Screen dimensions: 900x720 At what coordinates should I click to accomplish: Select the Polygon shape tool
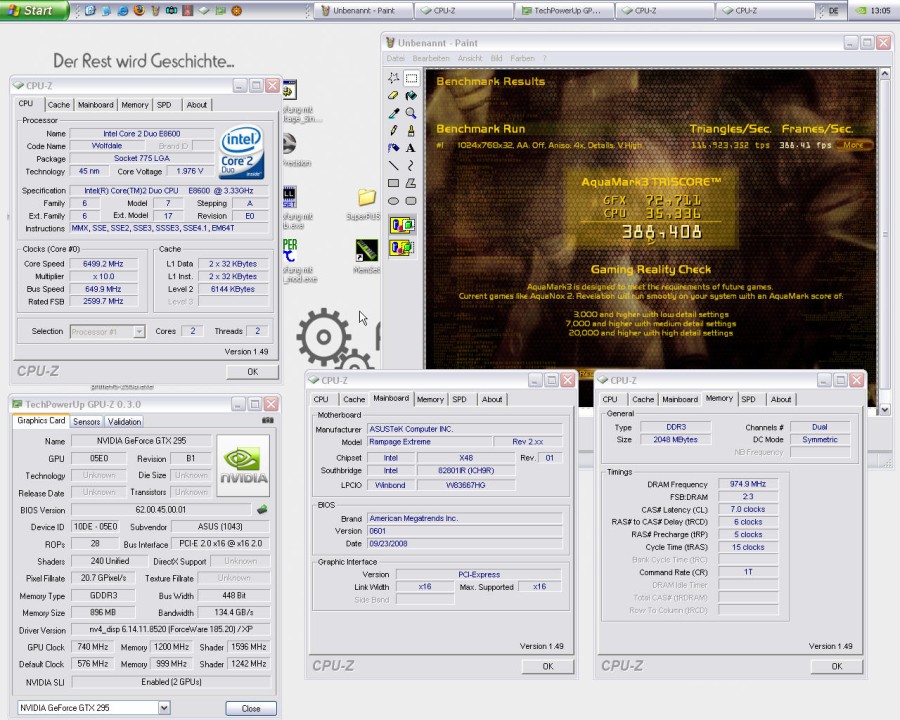(x=411, y=183)
